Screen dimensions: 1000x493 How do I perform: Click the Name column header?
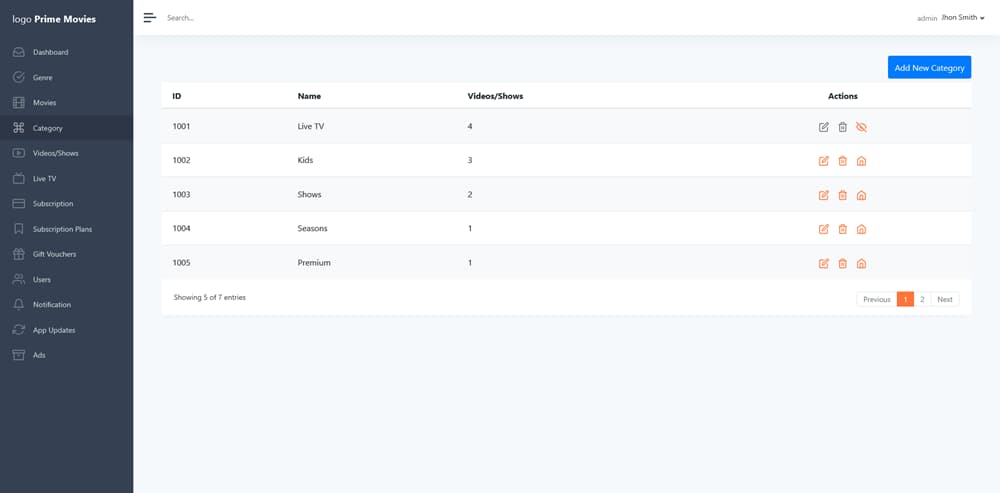coord(309,96)
